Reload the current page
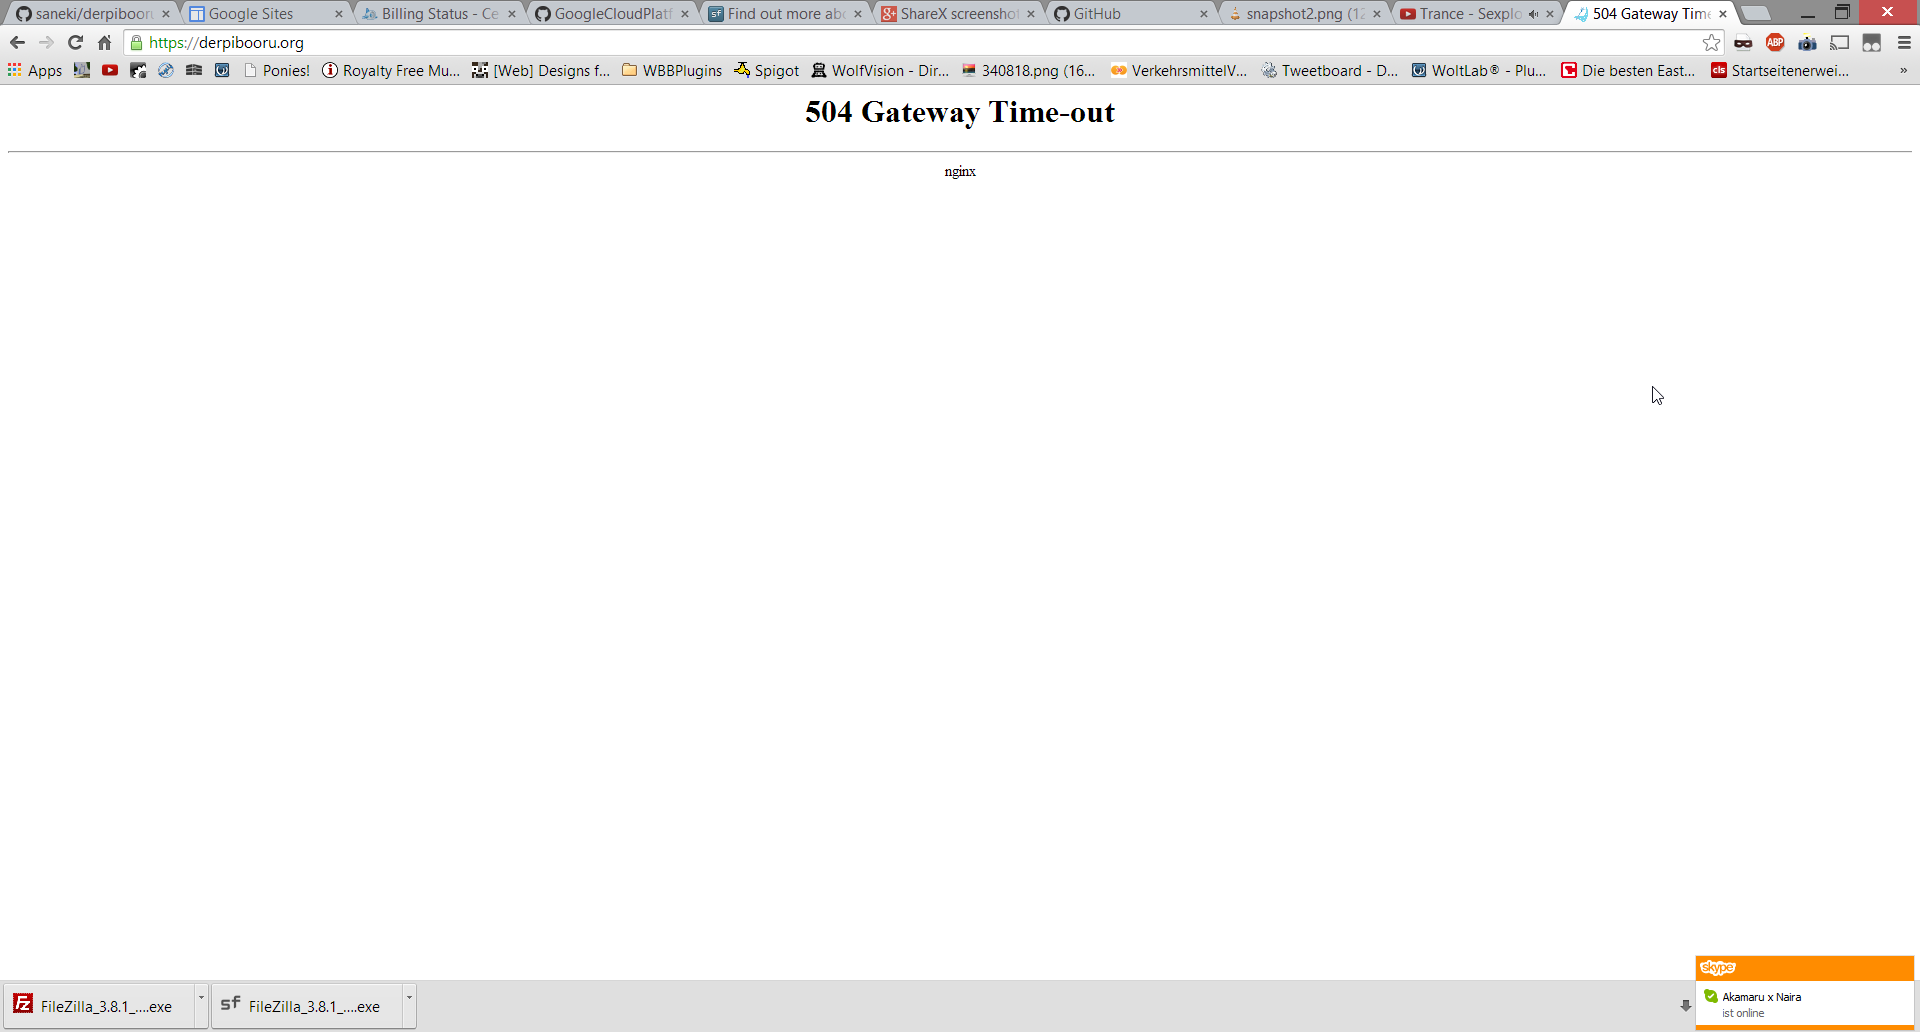Image resolution: width=1920 pixels, height=1032 pixels. 75,43
